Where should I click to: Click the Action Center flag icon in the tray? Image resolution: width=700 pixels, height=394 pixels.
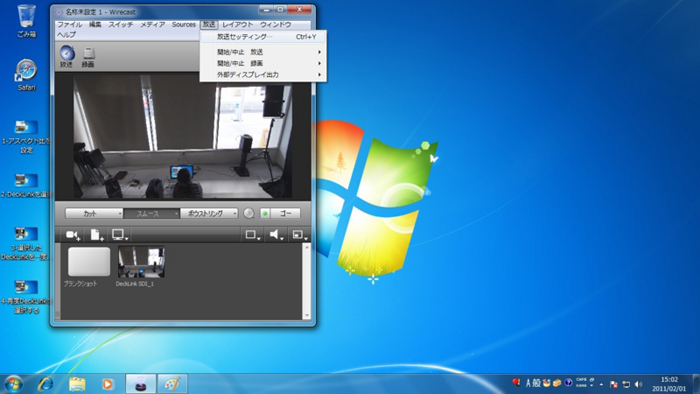pos(614,384)
